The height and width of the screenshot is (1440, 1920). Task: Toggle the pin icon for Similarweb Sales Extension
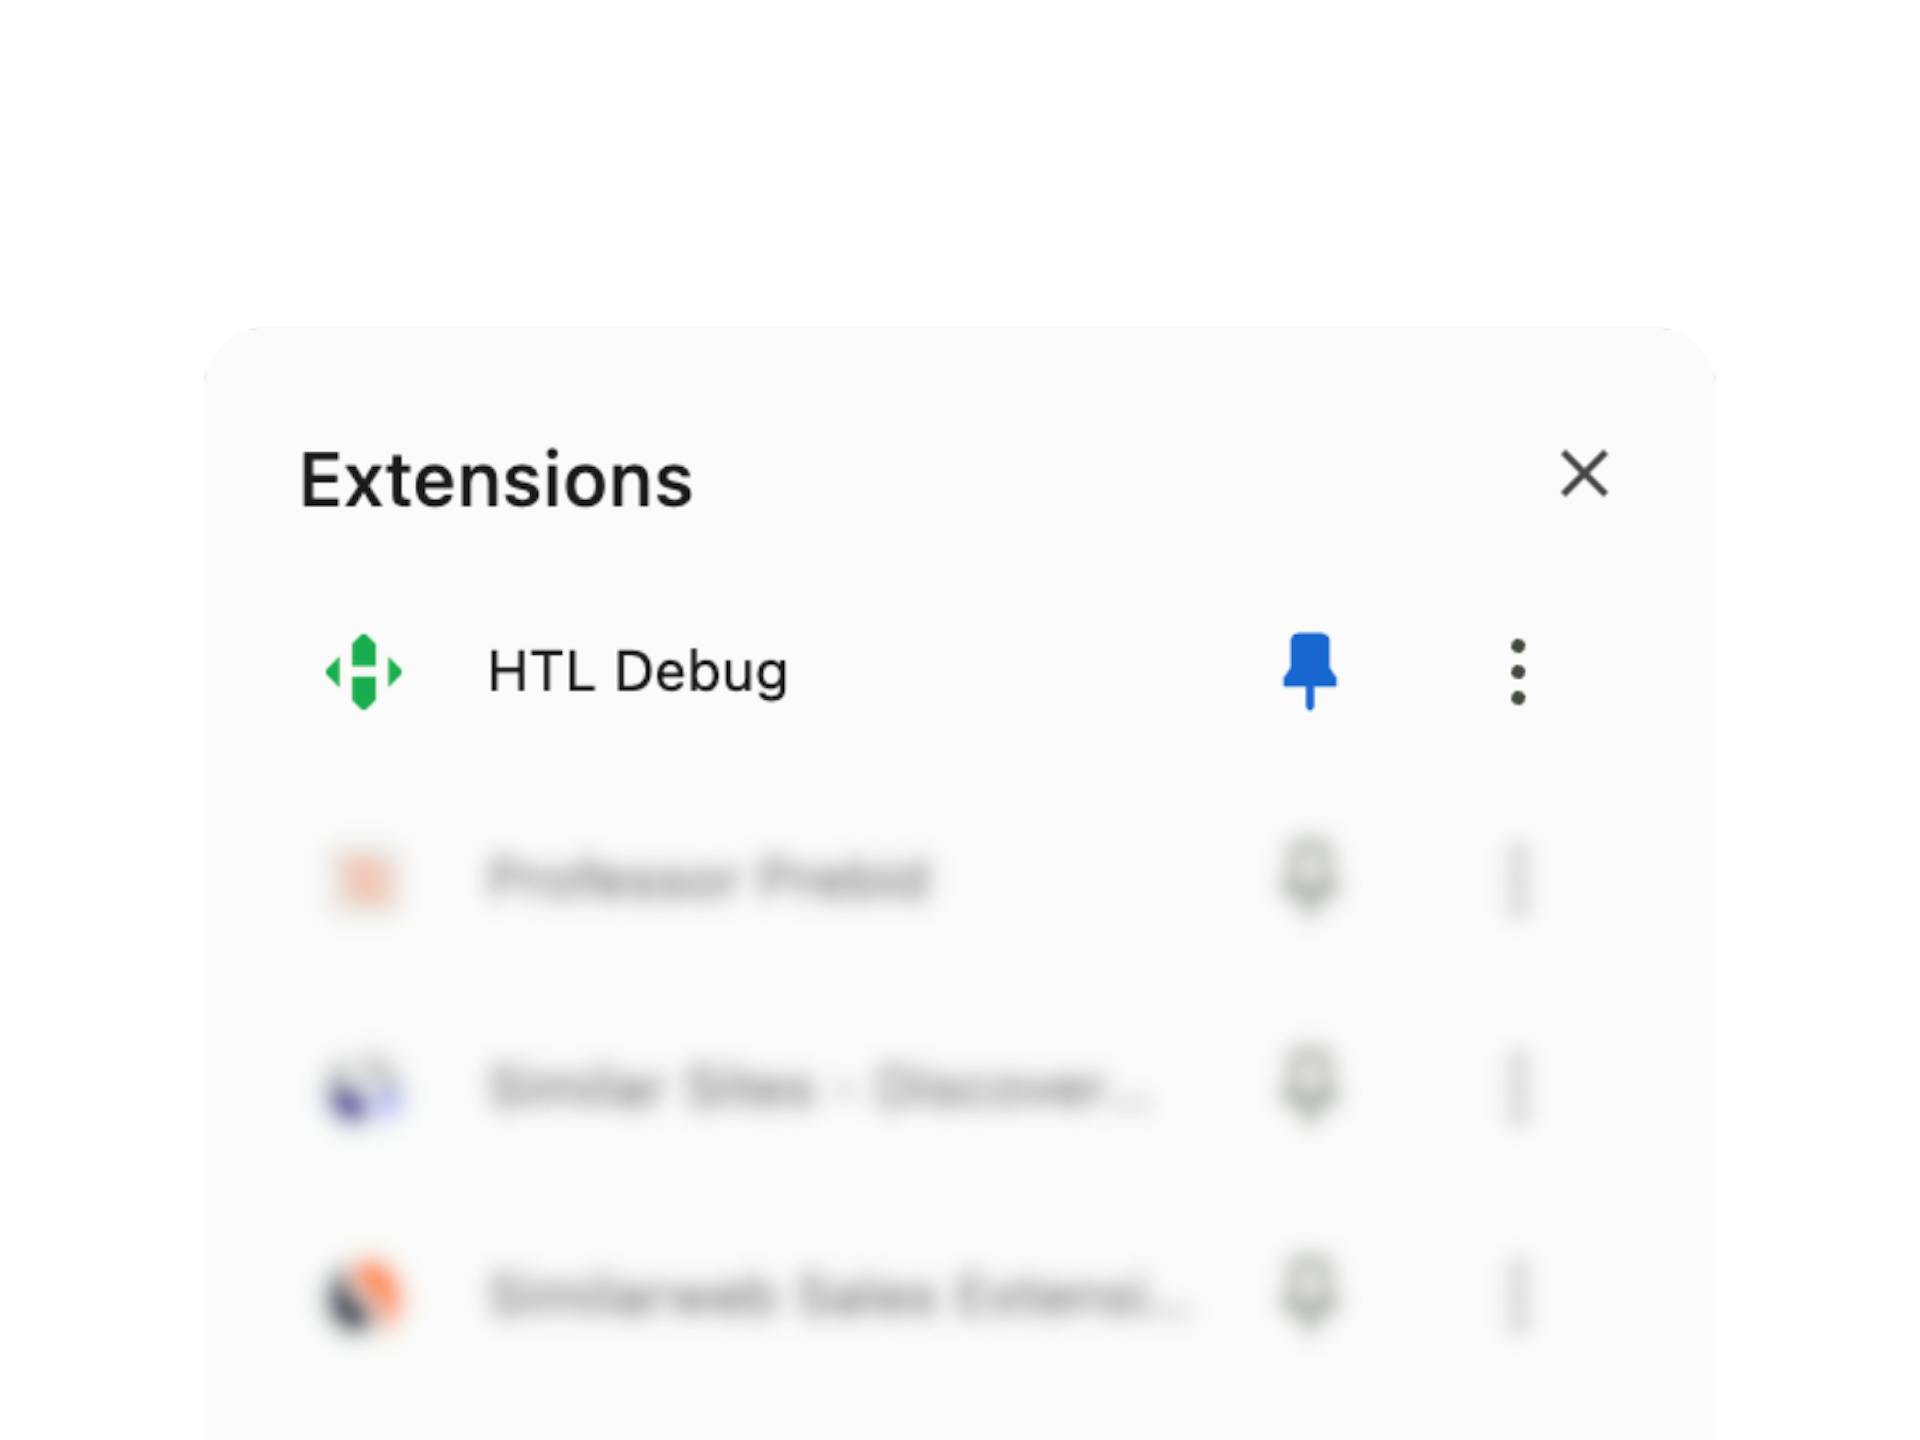pos(1310,1295)
